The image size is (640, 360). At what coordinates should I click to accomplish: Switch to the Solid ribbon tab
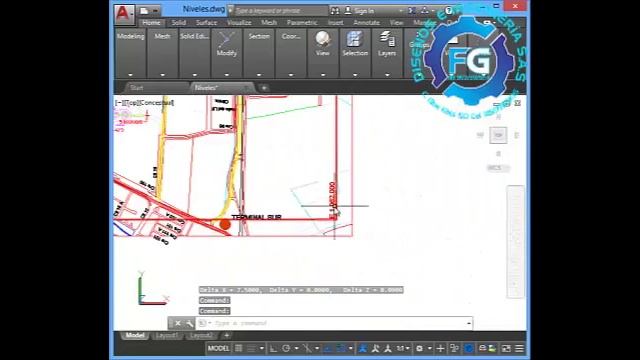point(179,23)
